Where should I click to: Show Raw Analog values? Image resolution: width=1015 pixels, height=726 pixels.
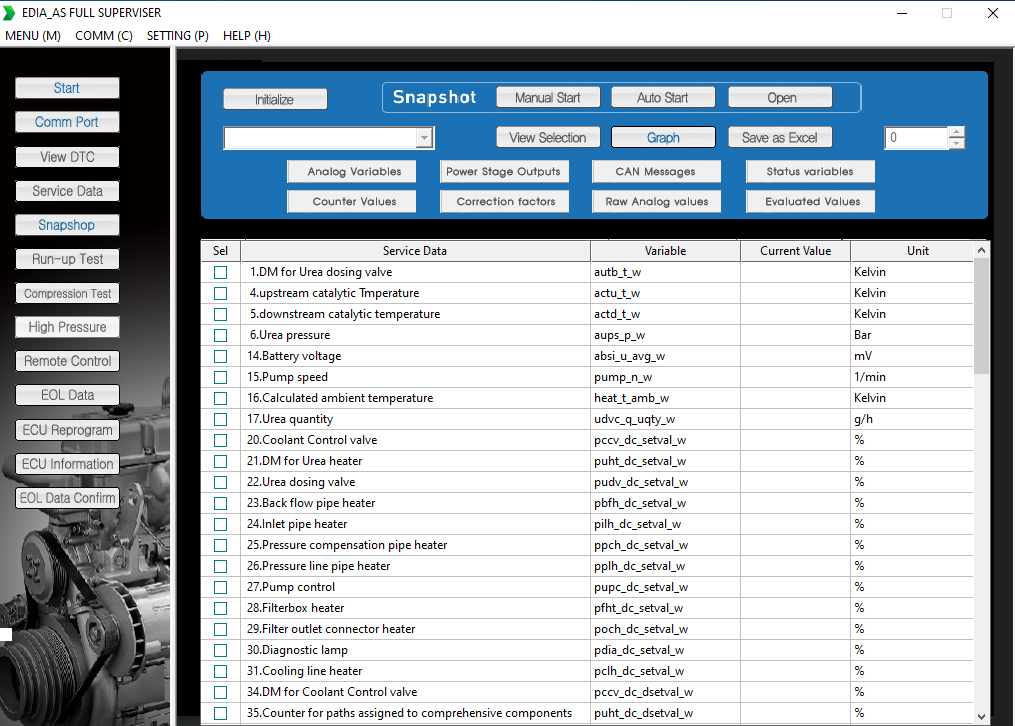pos(656,201)
